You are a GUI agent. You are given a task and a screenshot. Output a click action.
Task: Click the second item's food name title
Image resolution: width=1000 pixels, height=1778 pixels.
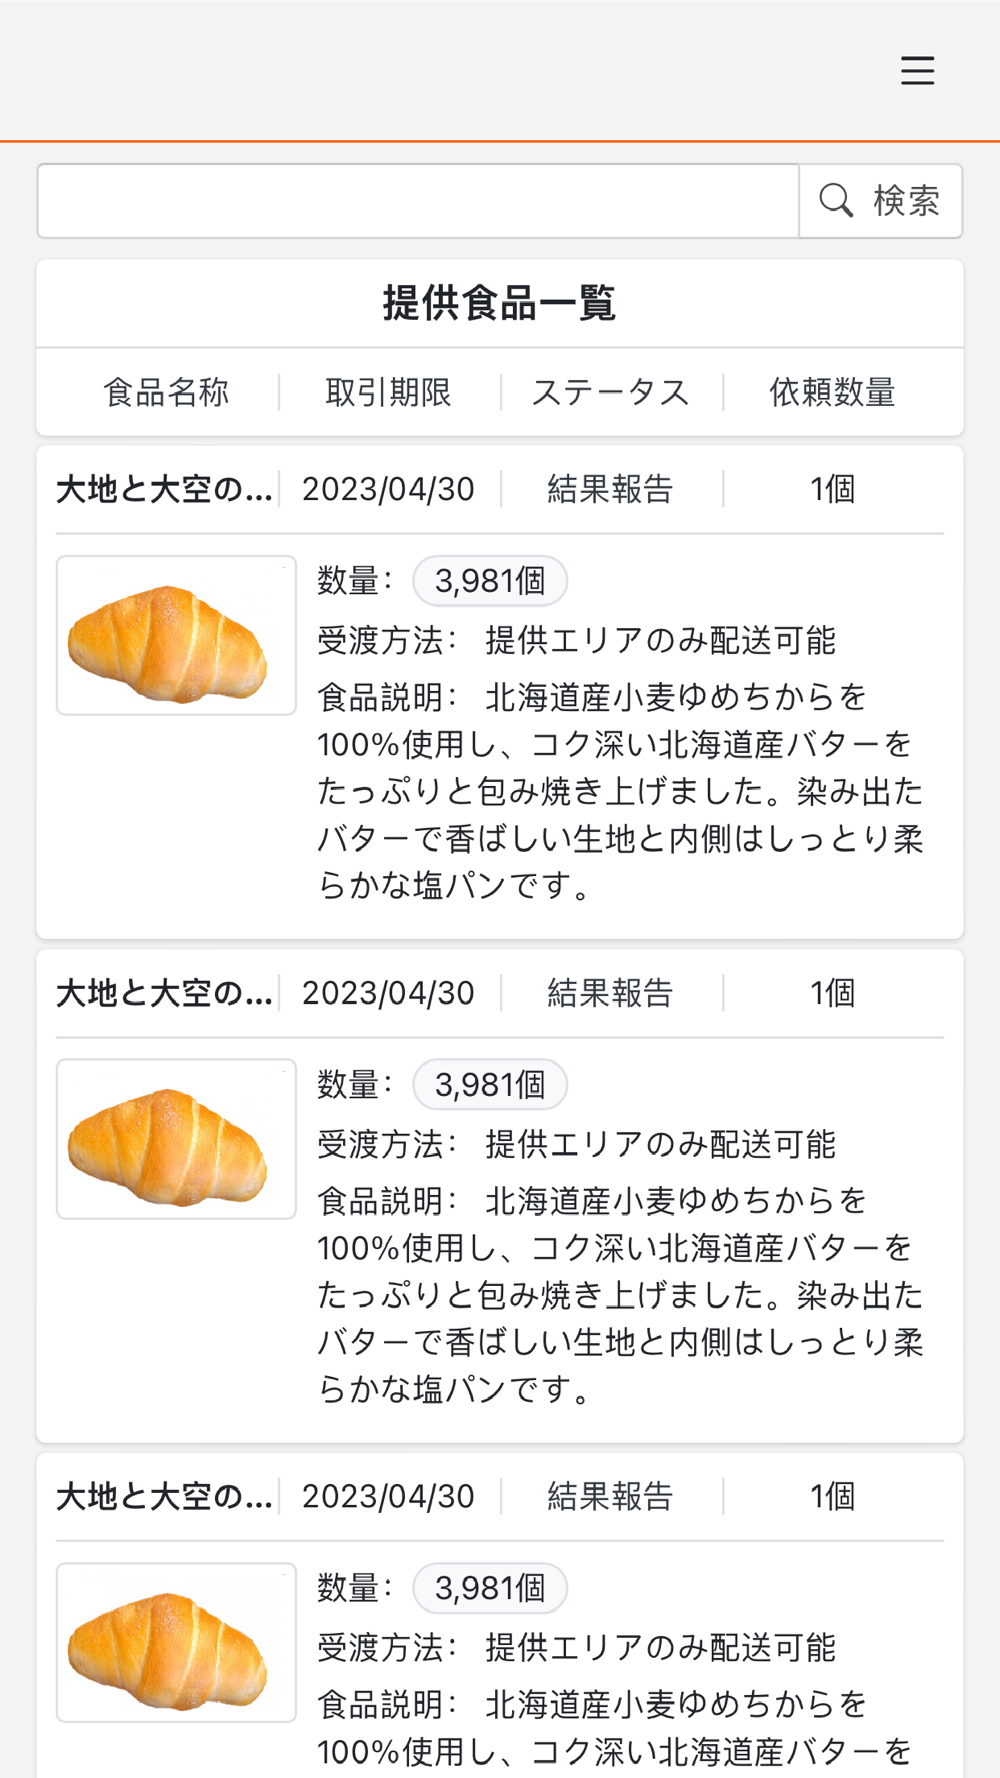pos(165,994)
